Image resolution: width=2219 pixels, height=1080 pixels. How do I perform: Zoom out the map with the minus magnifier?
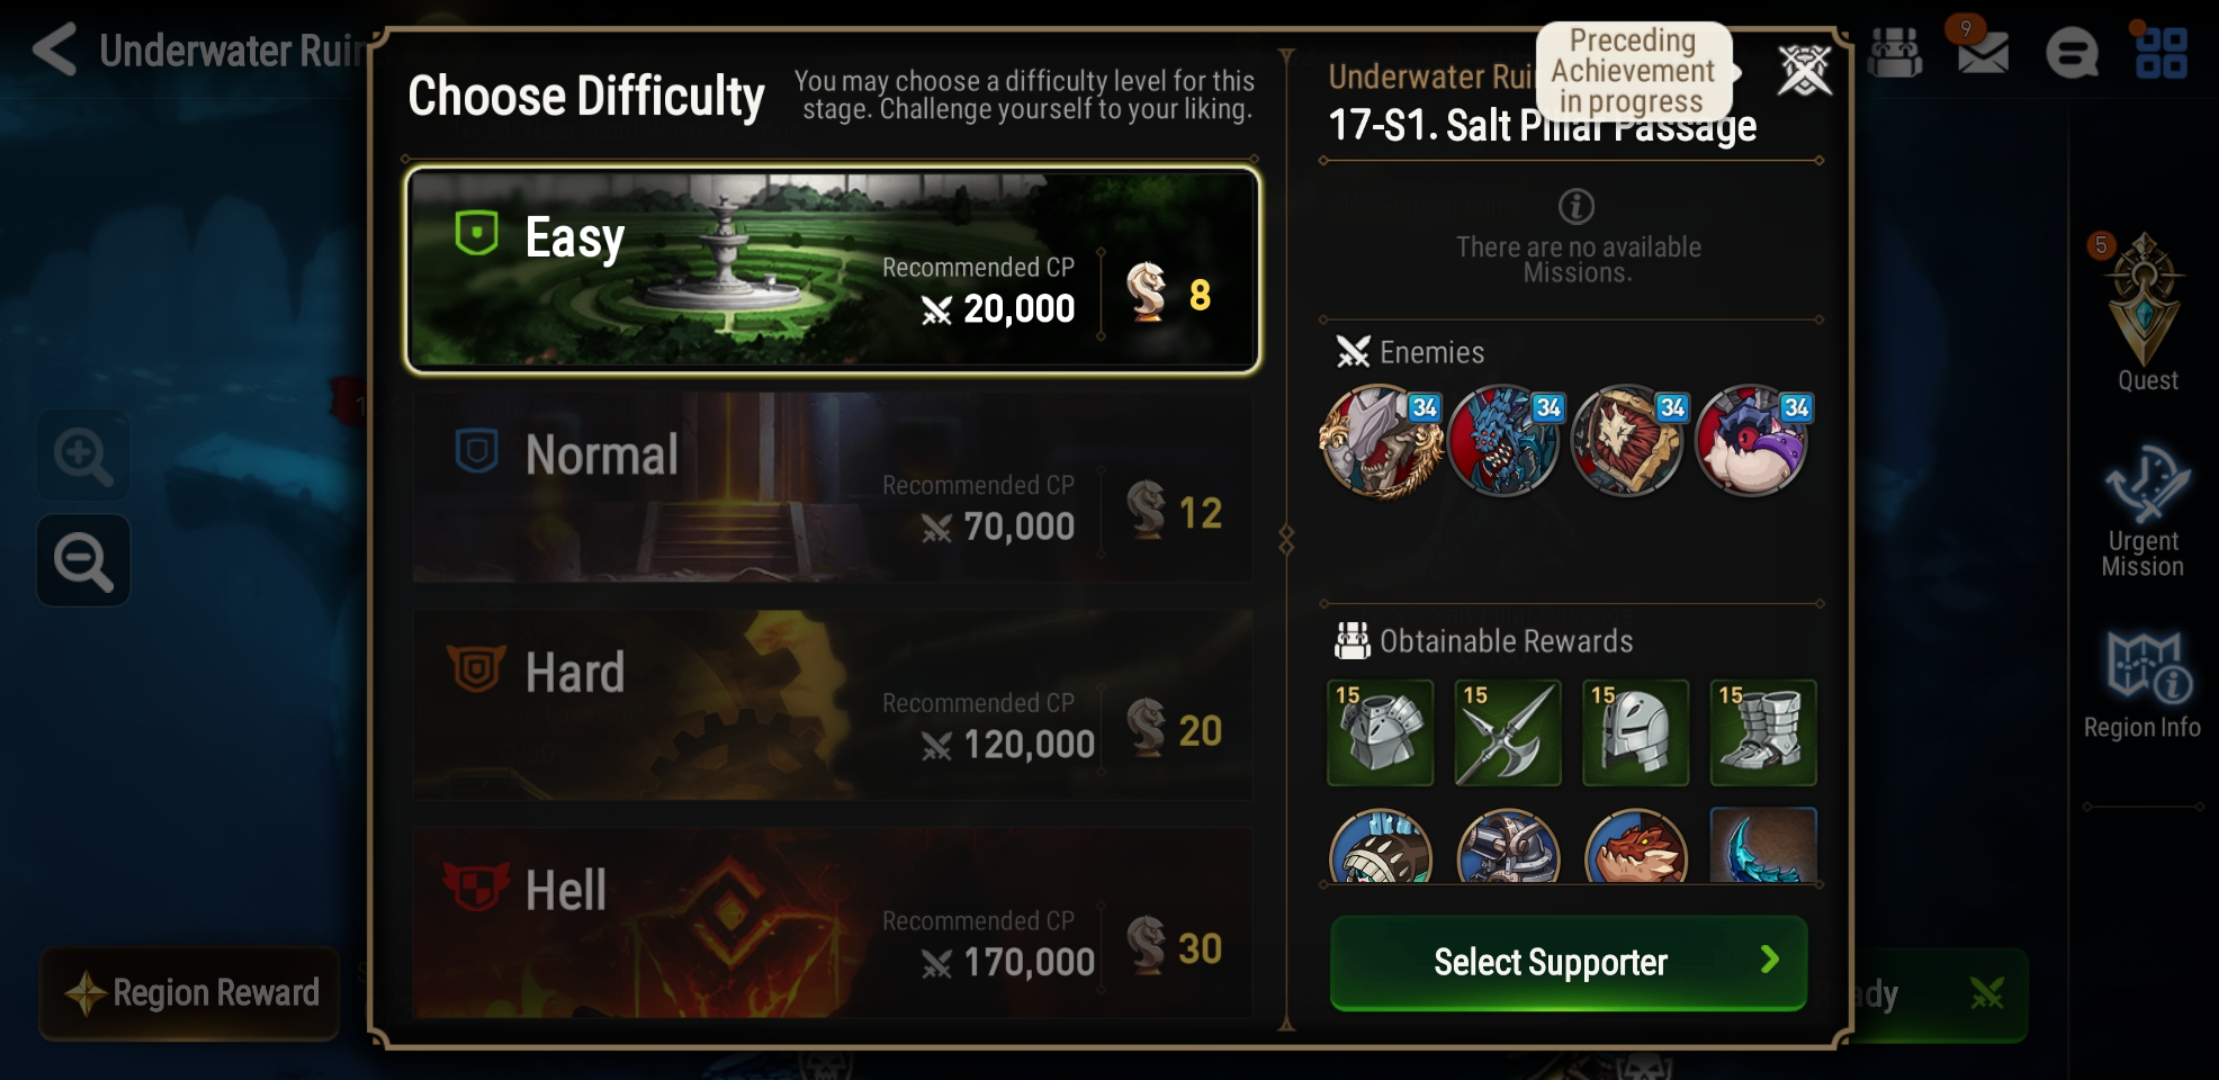point(84,560)
